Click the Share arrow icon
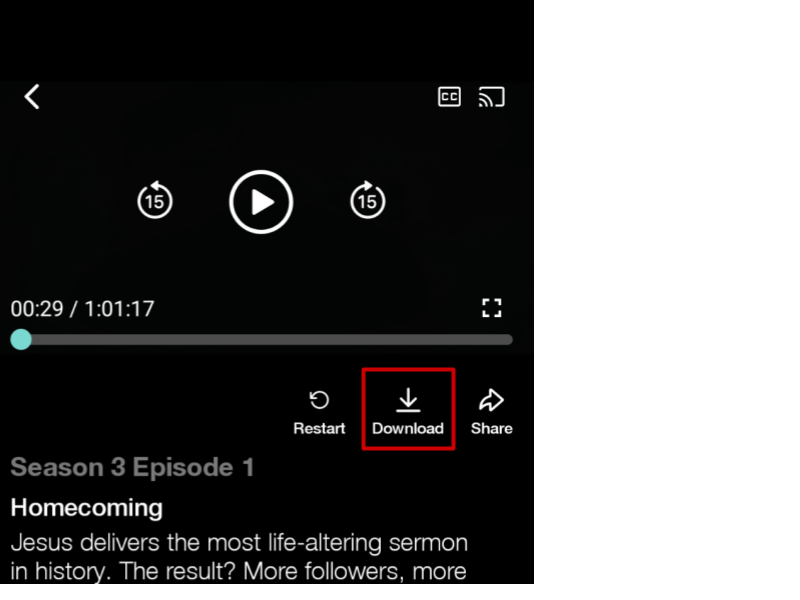 491,399
